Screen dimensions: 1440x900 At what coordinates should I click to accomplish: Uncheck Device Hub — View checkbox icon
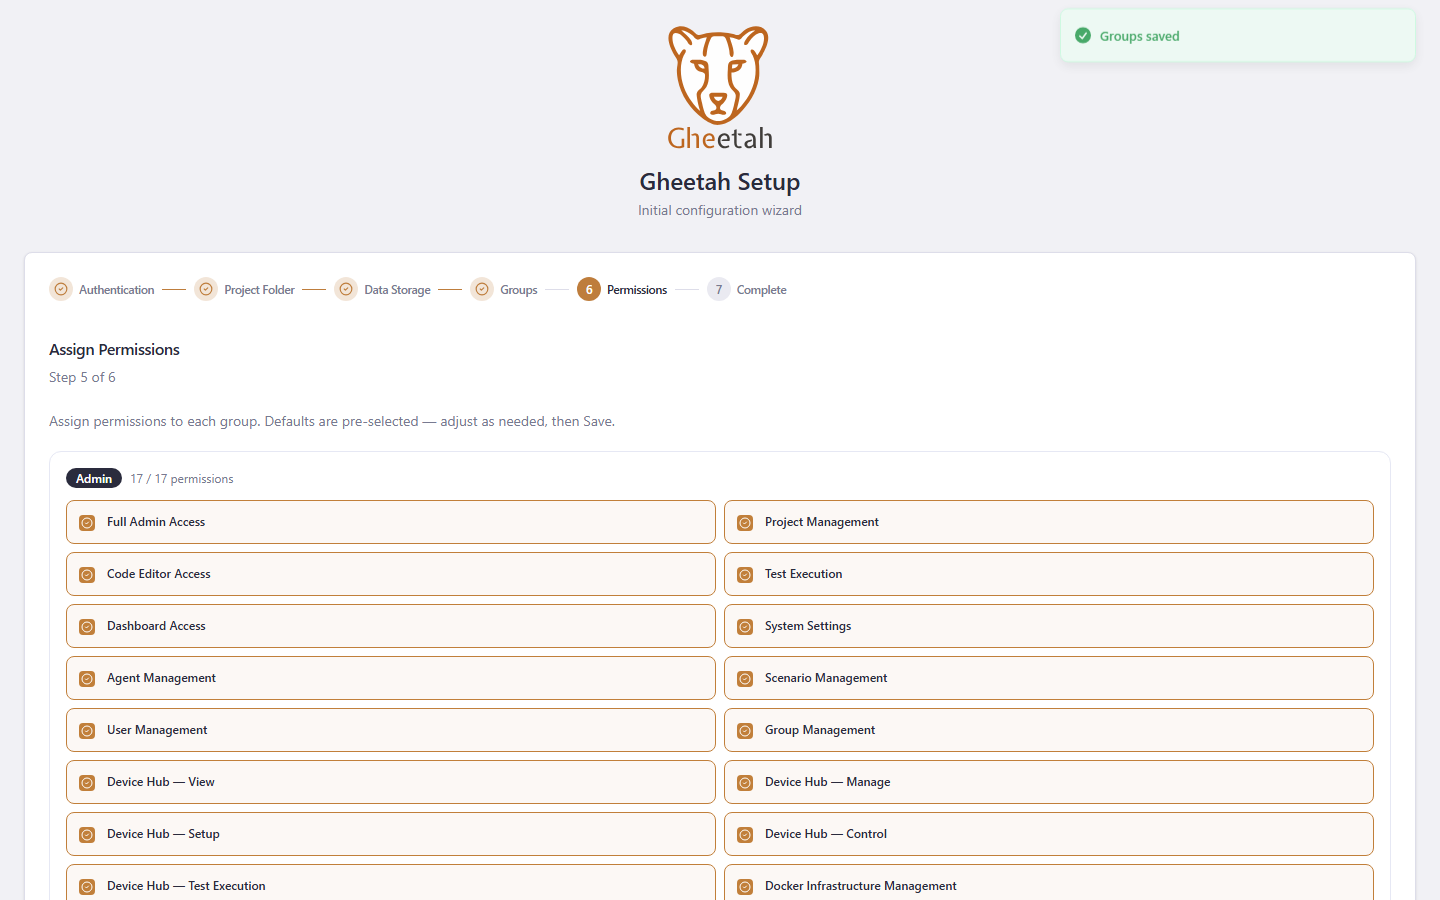pyautogui.click(x=87, y=782)
